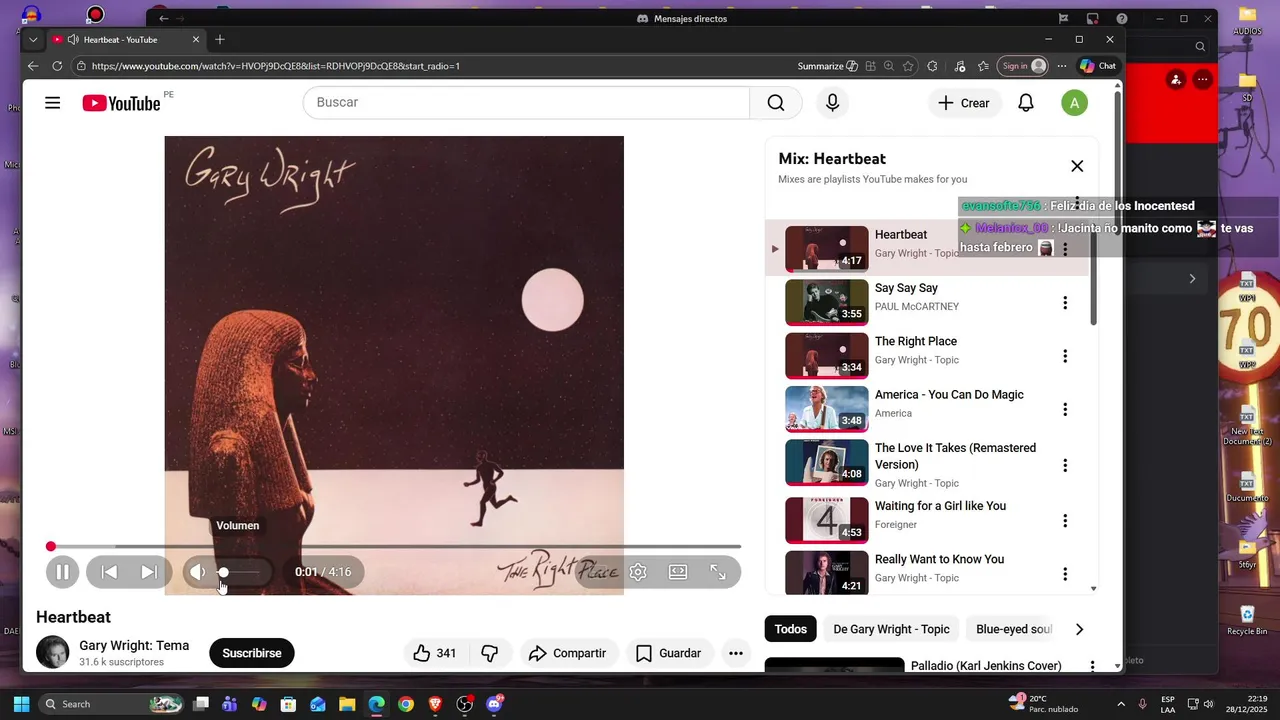Click the browser address bar URL
Screen dimensions: 1280x720
pyautogui.click(x=276, y=66)
